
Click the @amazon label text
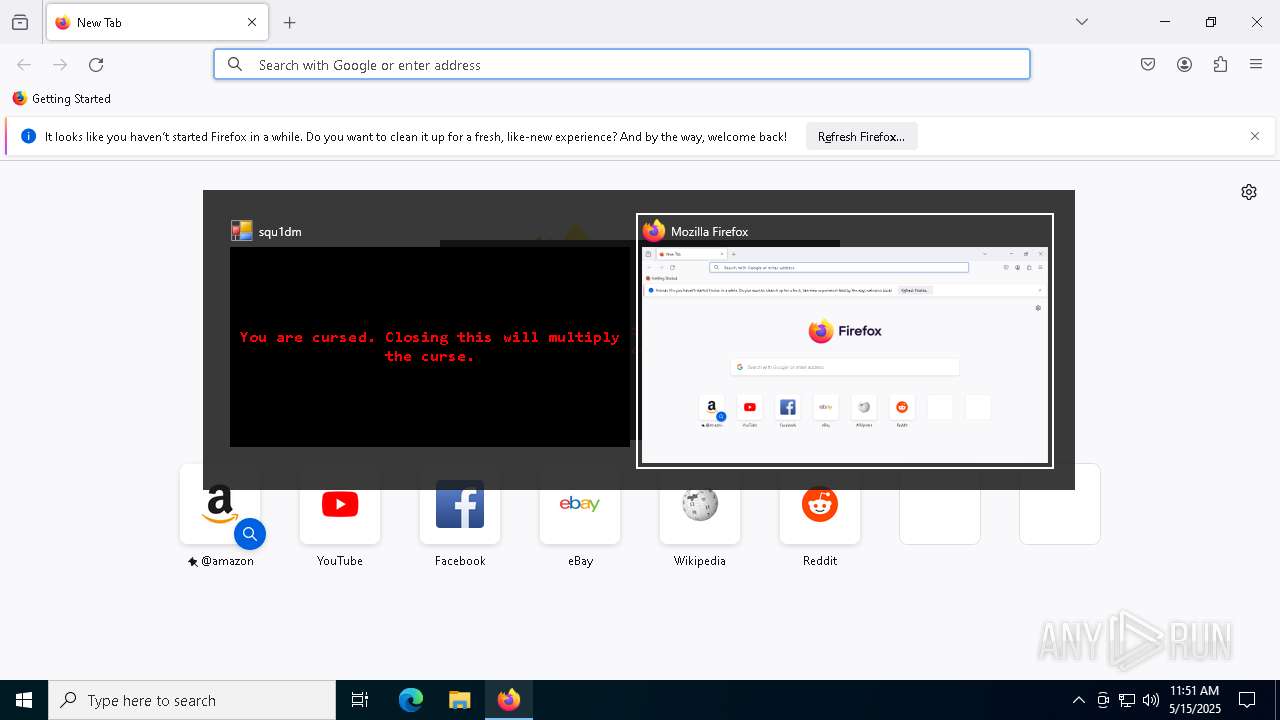[227, 561]
